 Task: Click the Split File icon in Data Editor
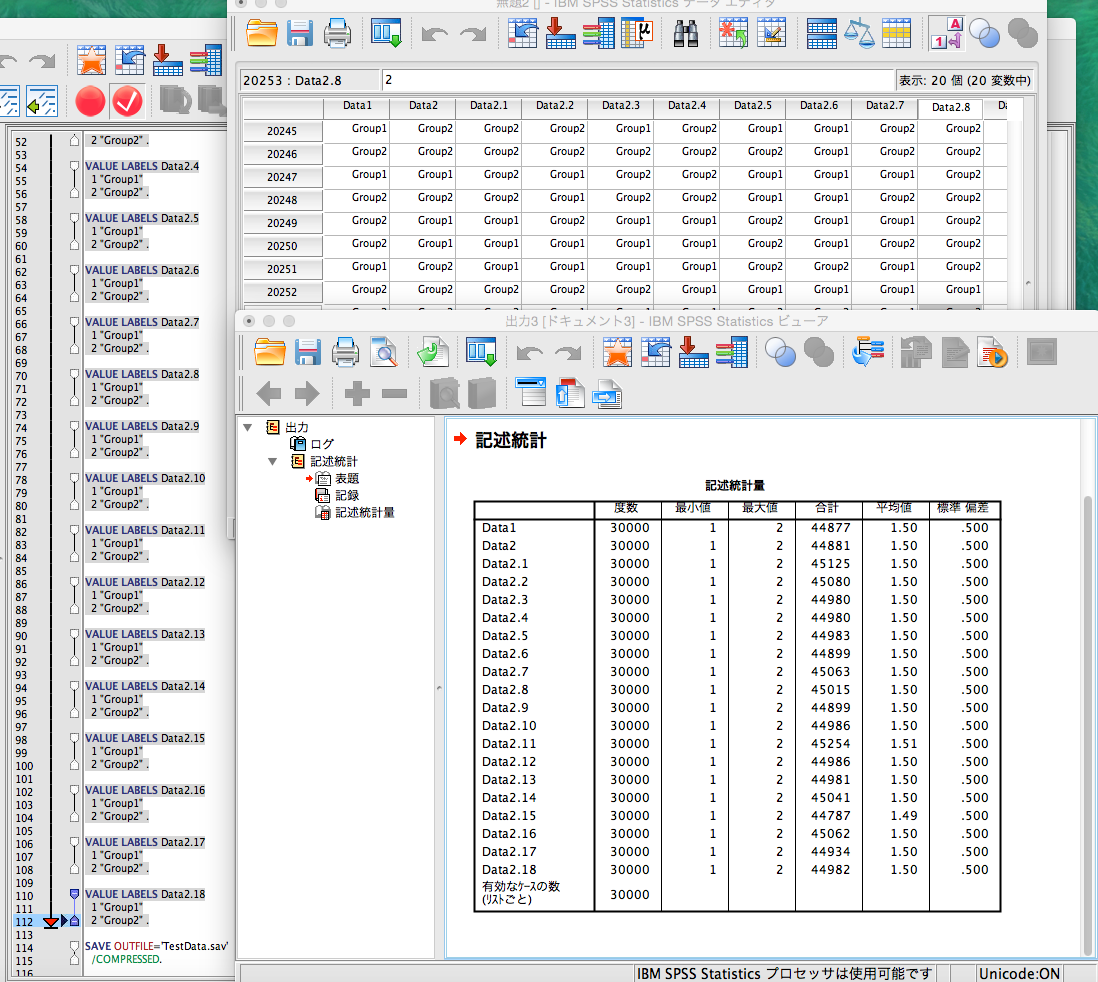click(x=821, y=33)
